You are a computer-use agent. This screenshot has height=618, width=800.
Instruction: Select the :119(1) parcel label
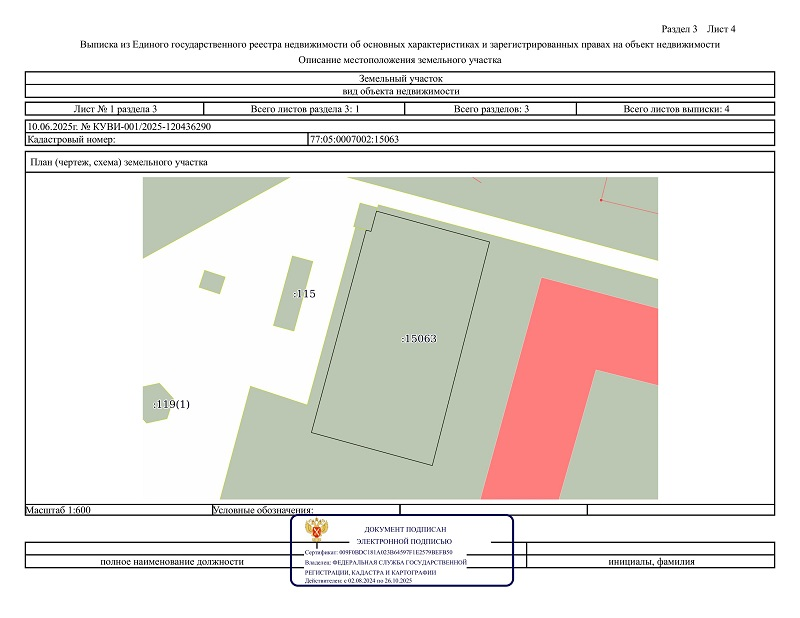(x=171, y=405)
